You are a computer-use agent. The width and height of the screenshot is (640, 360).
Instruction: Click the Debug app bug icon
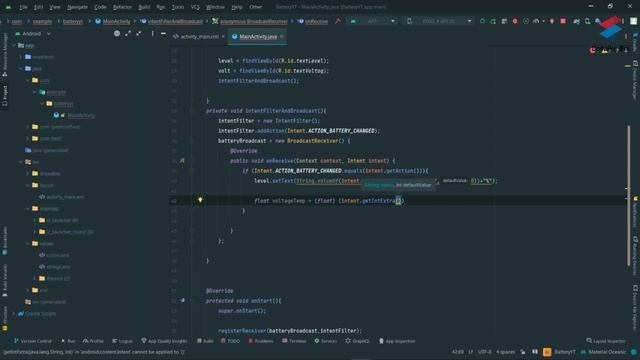click(515, 21)
